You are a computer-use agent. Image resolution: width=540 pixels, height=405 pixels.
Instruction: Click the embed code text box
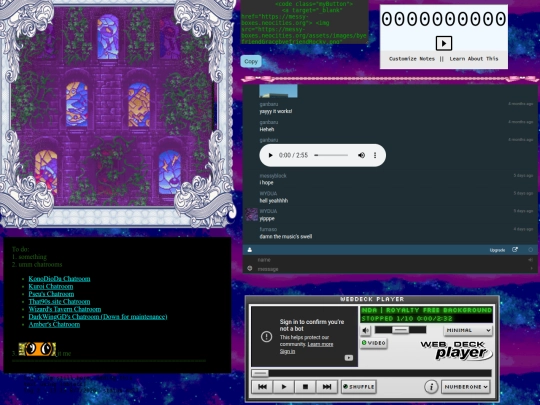click(304, 22)
